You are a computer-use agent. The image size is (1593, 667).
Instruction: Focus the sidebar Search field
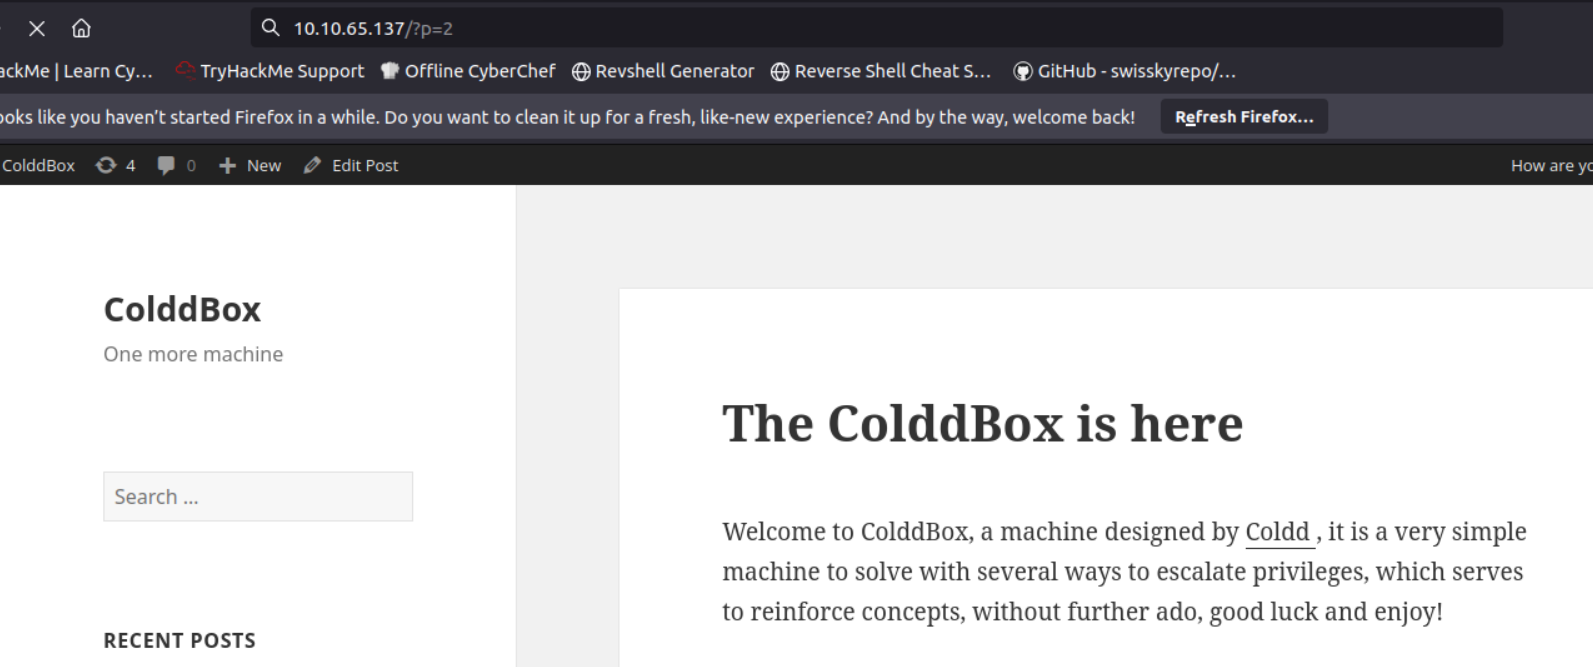click(x=258, y=497)
